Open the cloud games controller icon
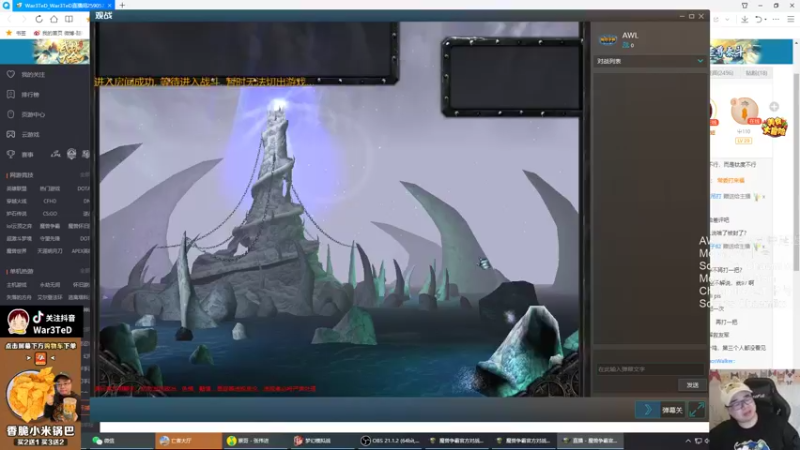This screenshot has height=450, width=800. (x=11, y=134)
